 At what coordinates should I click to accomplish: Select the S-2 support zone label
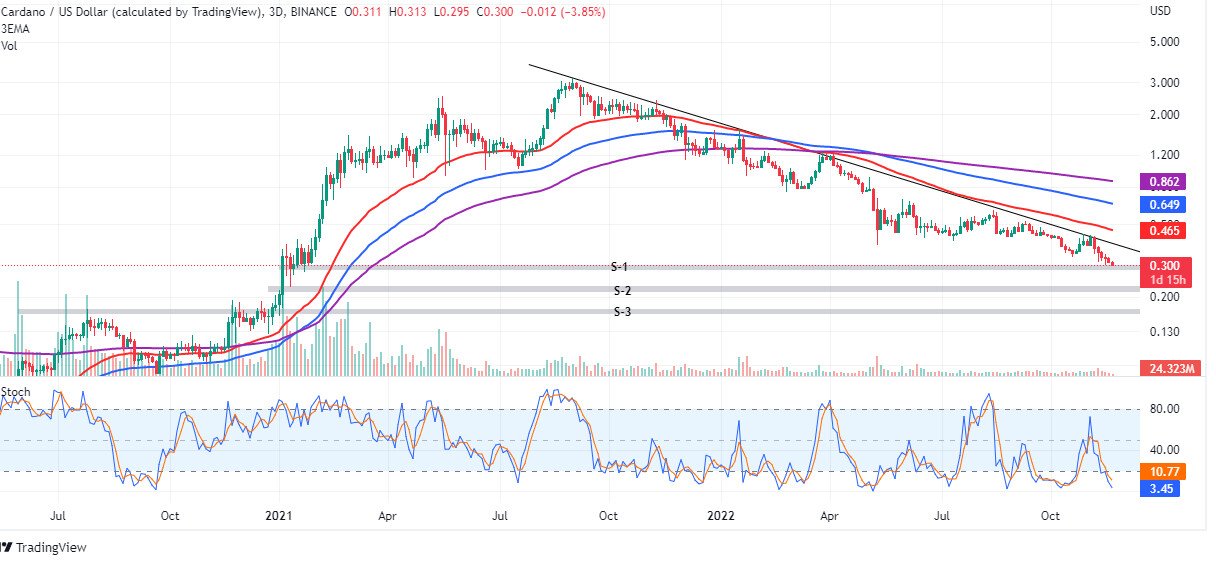(x=623, y=290)
